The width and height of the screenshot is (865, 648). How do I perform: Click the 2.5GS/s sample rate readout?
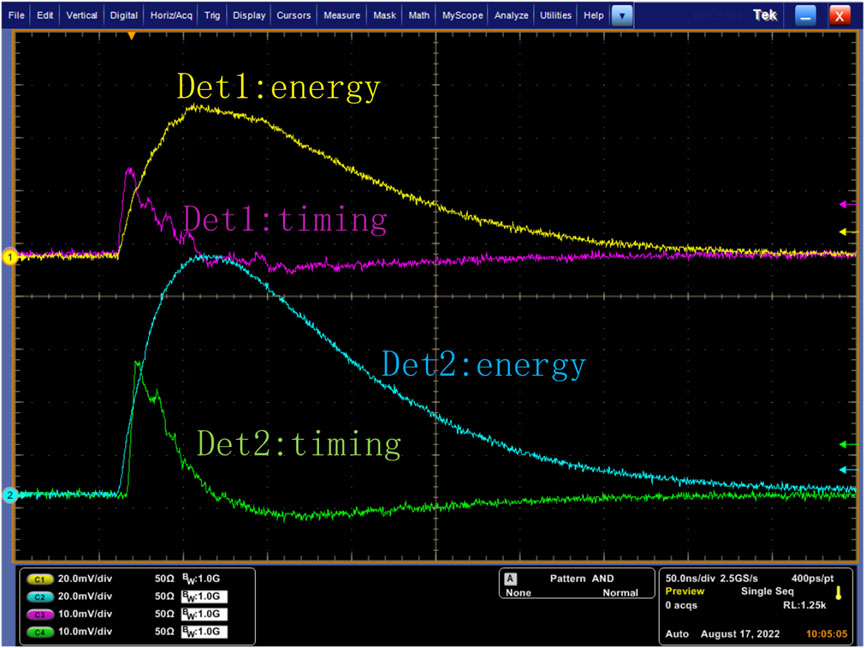point(739,579)
